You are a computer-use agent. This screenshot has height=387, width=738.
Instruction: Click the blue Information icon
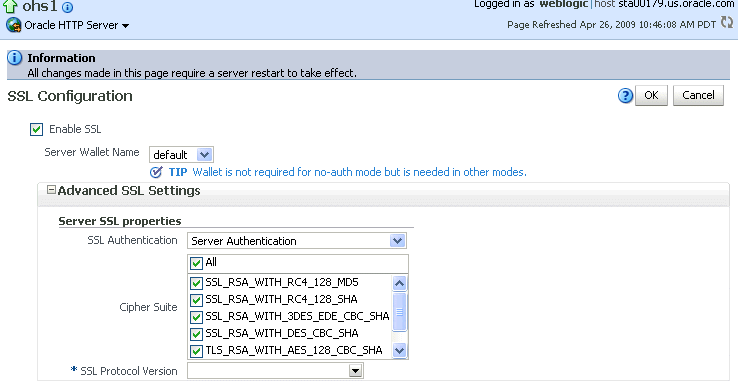coord(15,58)
